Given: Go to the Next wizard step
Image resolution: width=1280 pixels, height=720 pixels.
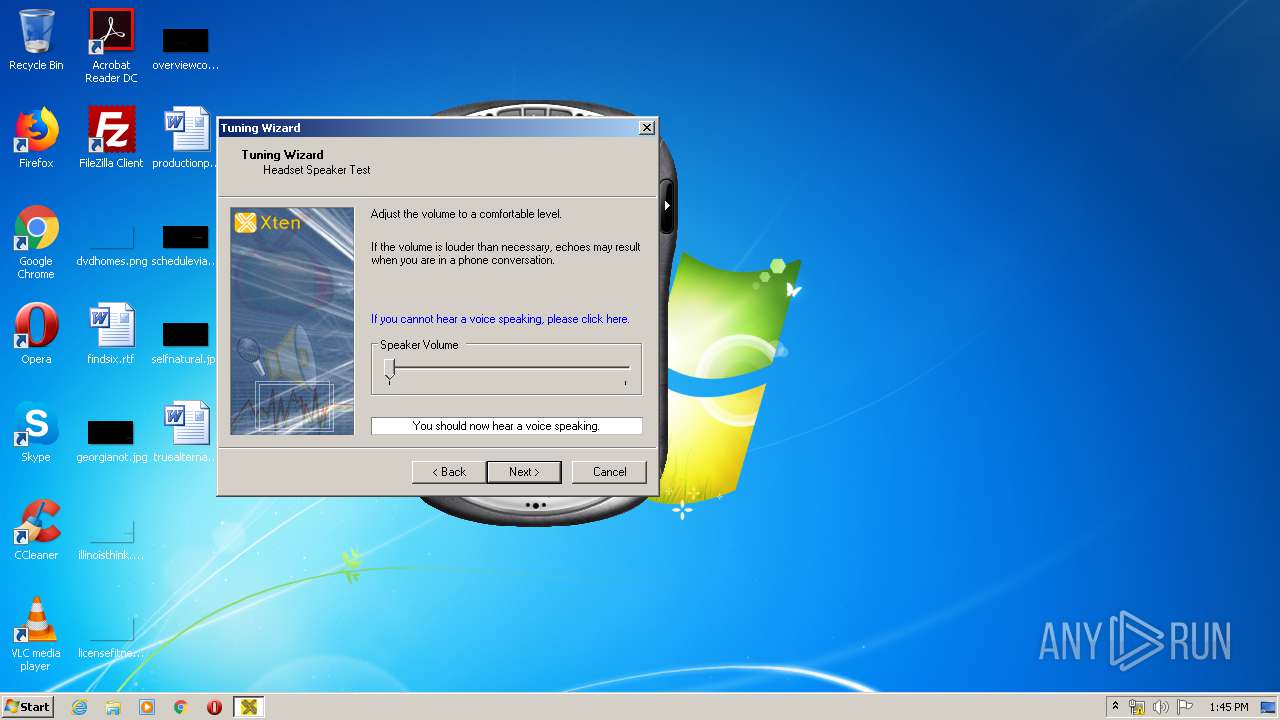Looking at the screenshot, I should tap(524, 472).
